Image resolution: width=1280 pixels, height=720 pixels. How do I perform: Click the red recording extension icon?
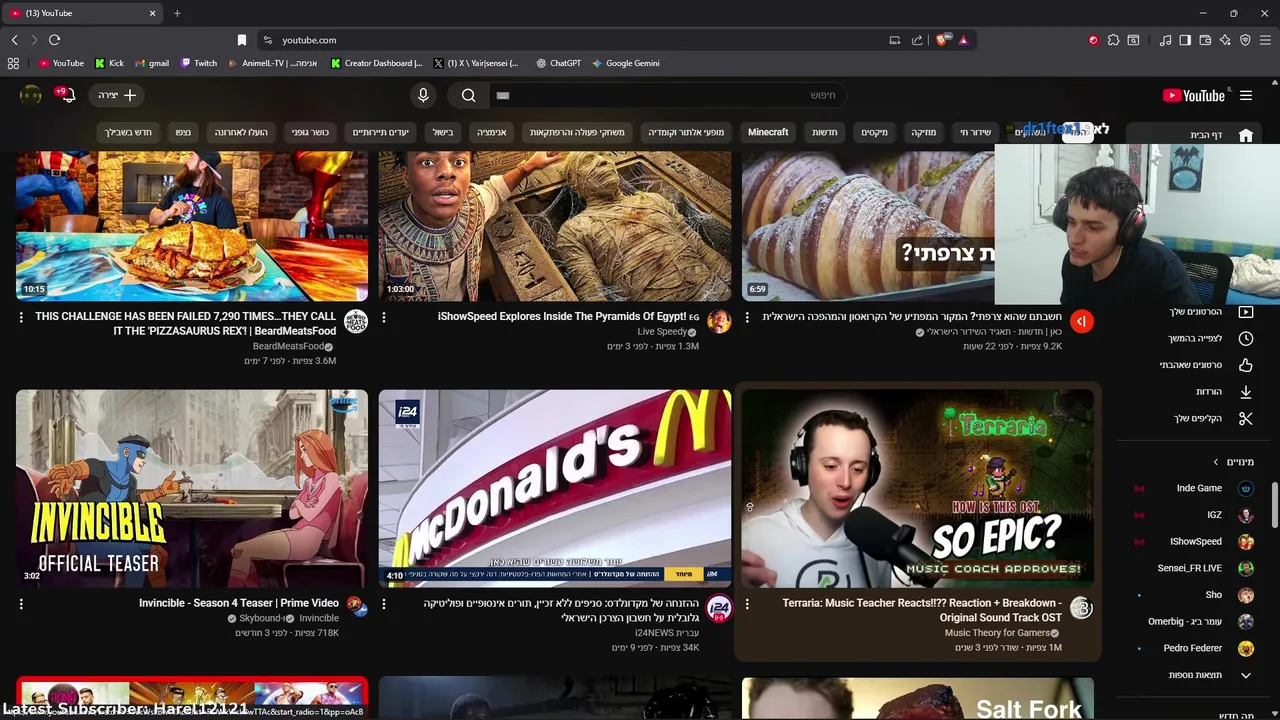pyautogui.click(x=1093, y=40)
